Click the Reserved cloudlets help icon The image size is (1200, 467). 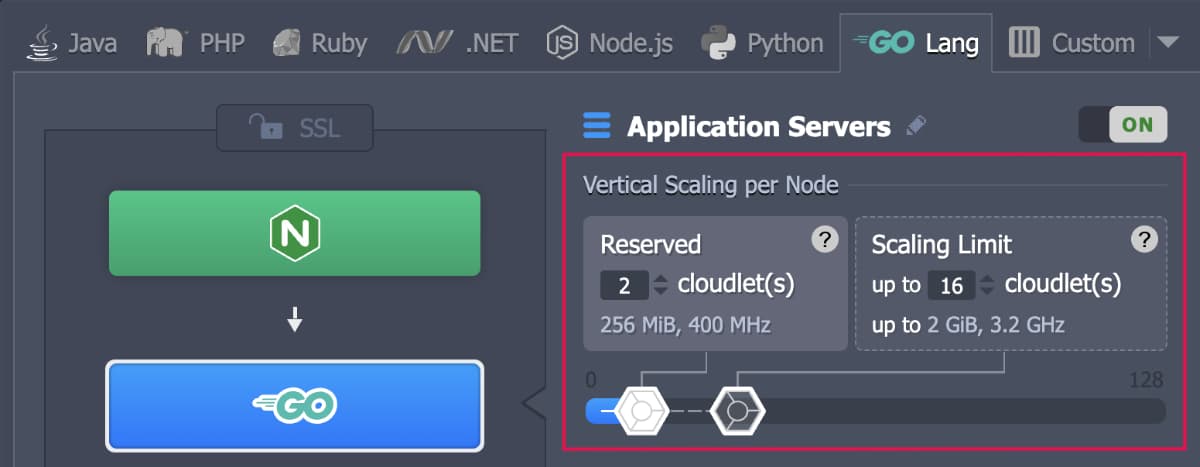(823, 239)
